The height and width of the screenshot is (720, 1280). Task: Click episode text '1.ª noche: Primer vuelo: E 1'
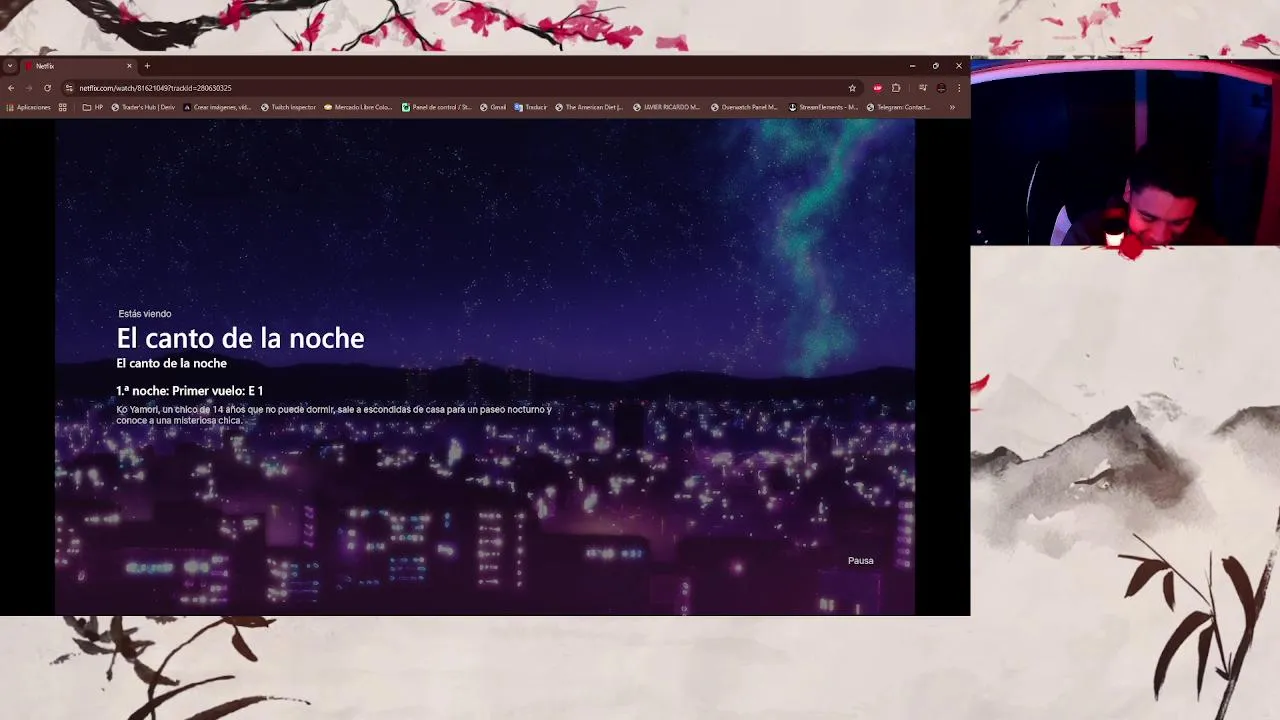tap(189, 391)
